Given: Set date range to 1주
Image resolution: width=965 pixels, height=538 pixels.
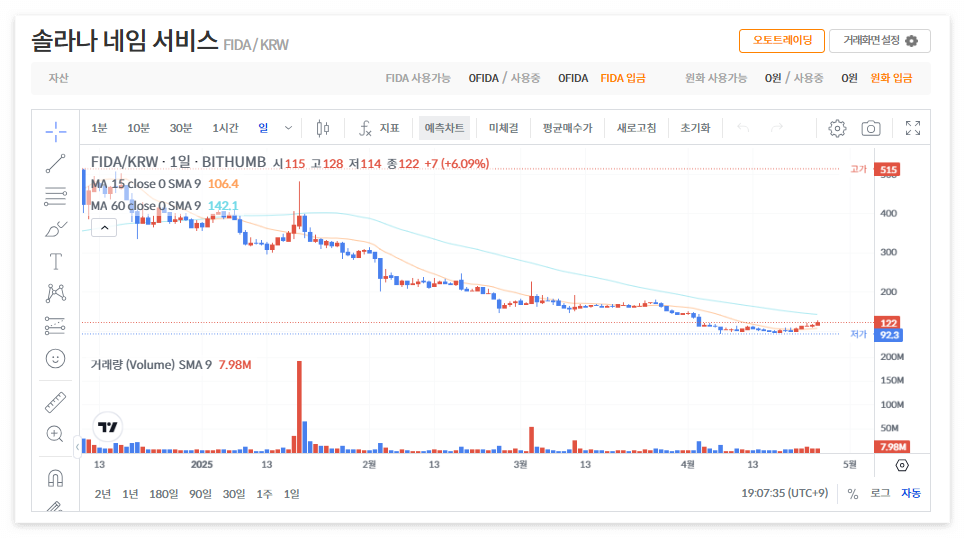Looking at the screenshot, I should [x=264, y=494].
